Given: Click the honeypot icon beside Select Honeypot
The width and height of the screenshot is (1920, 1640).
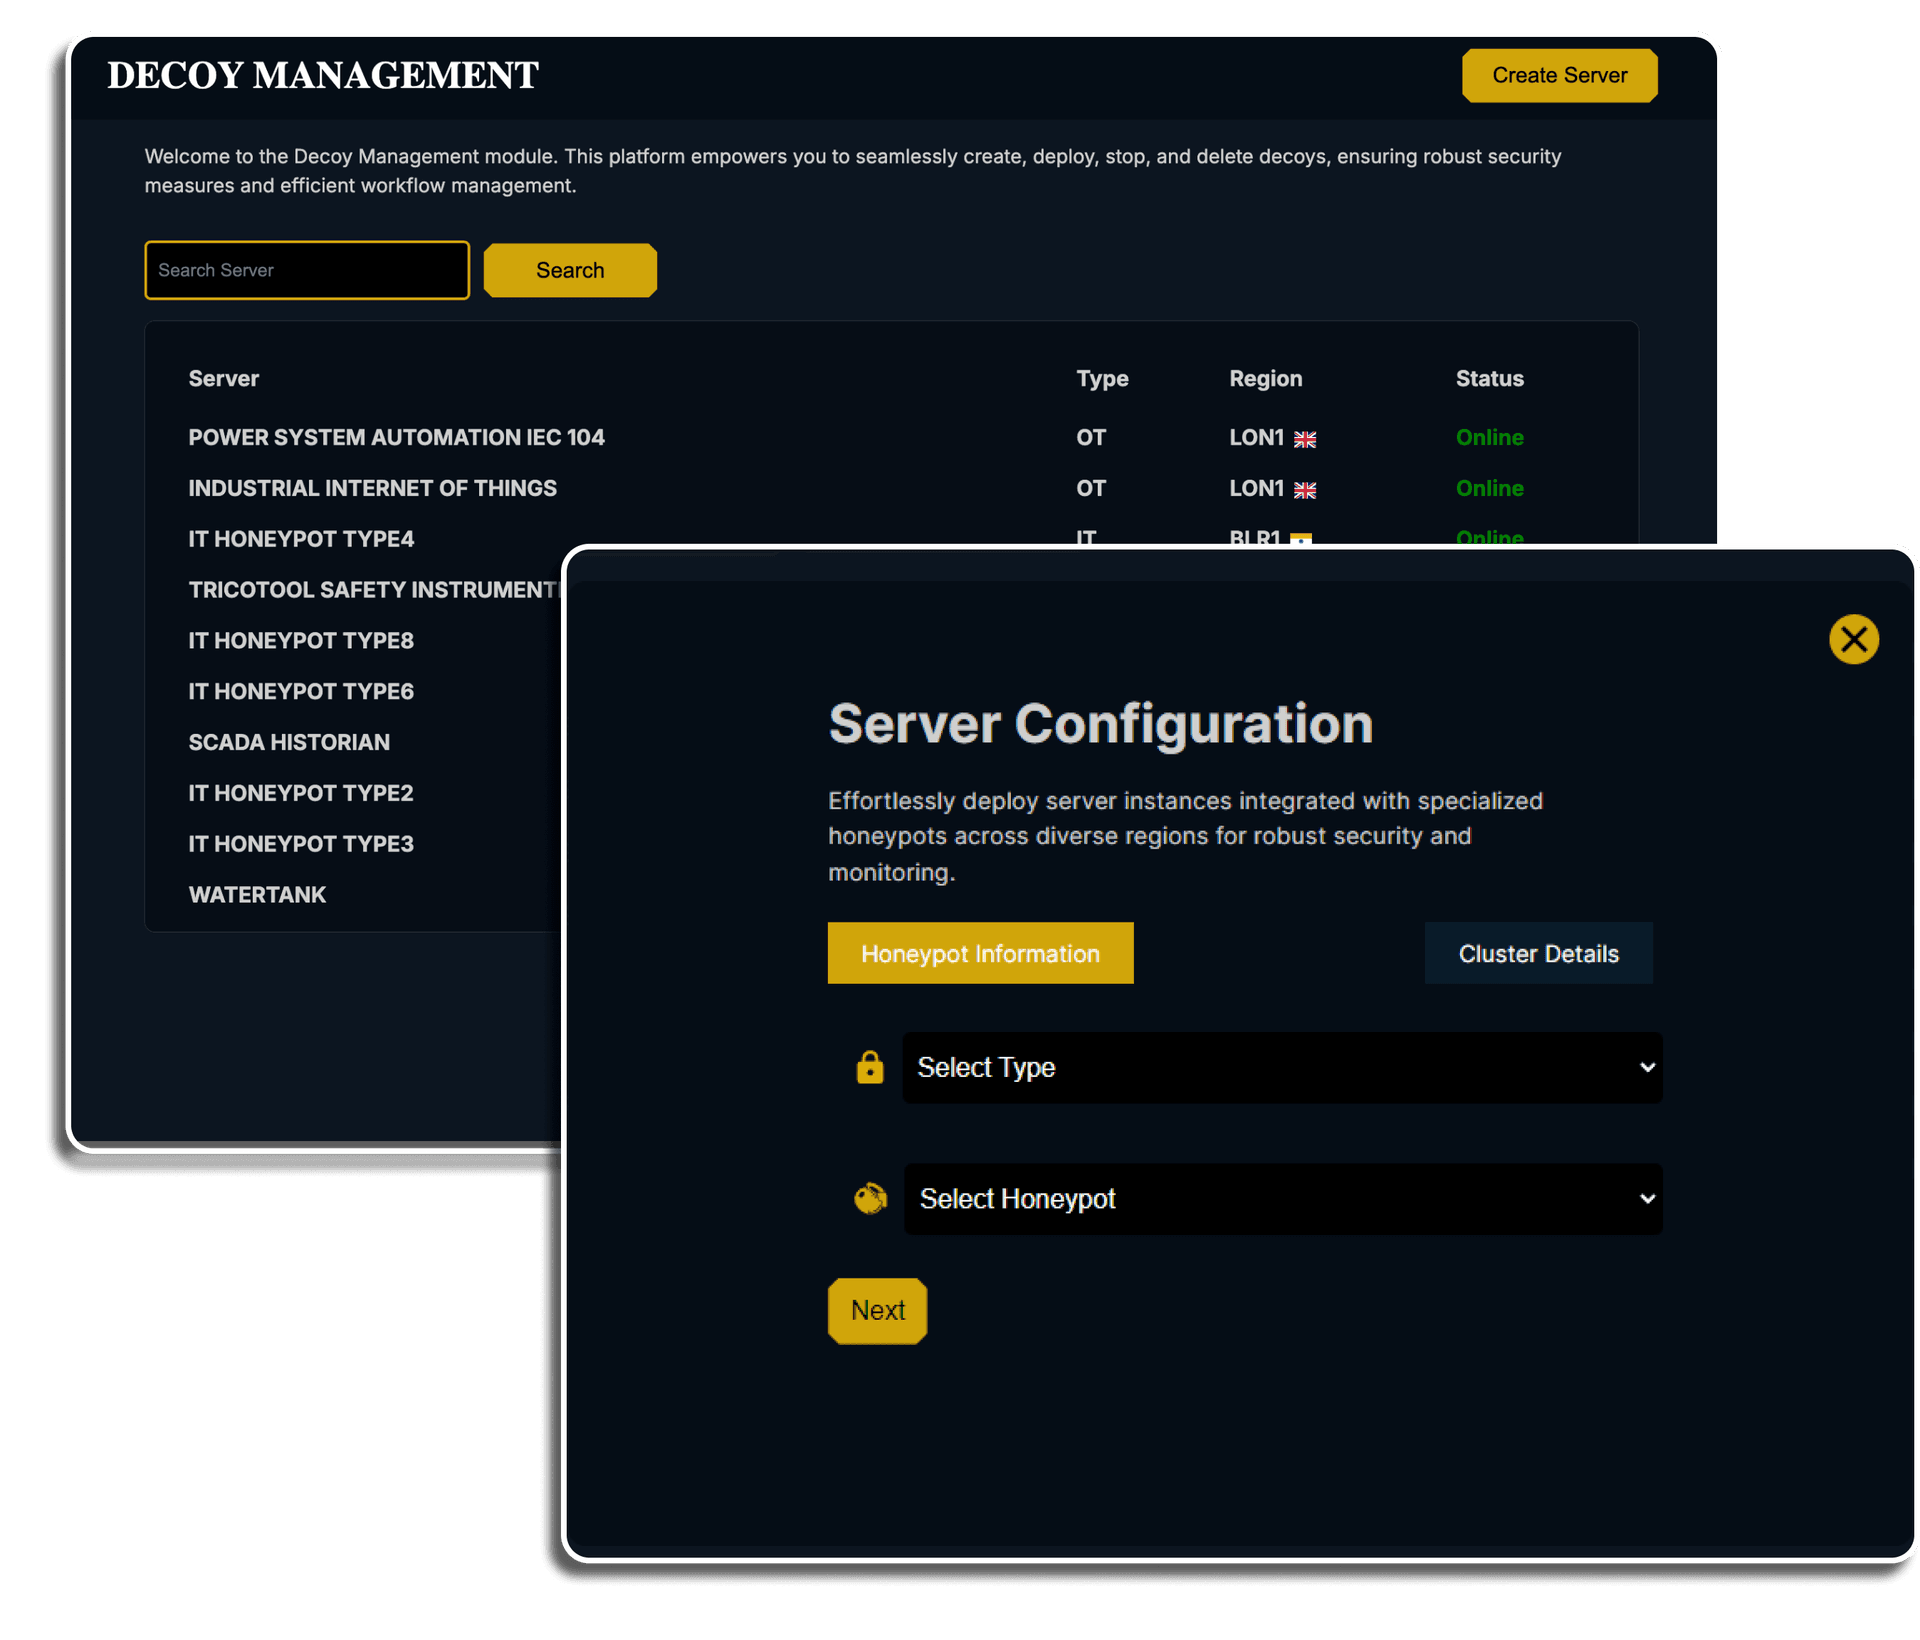Looking at the screenshot, I should tap(870, 1198).
